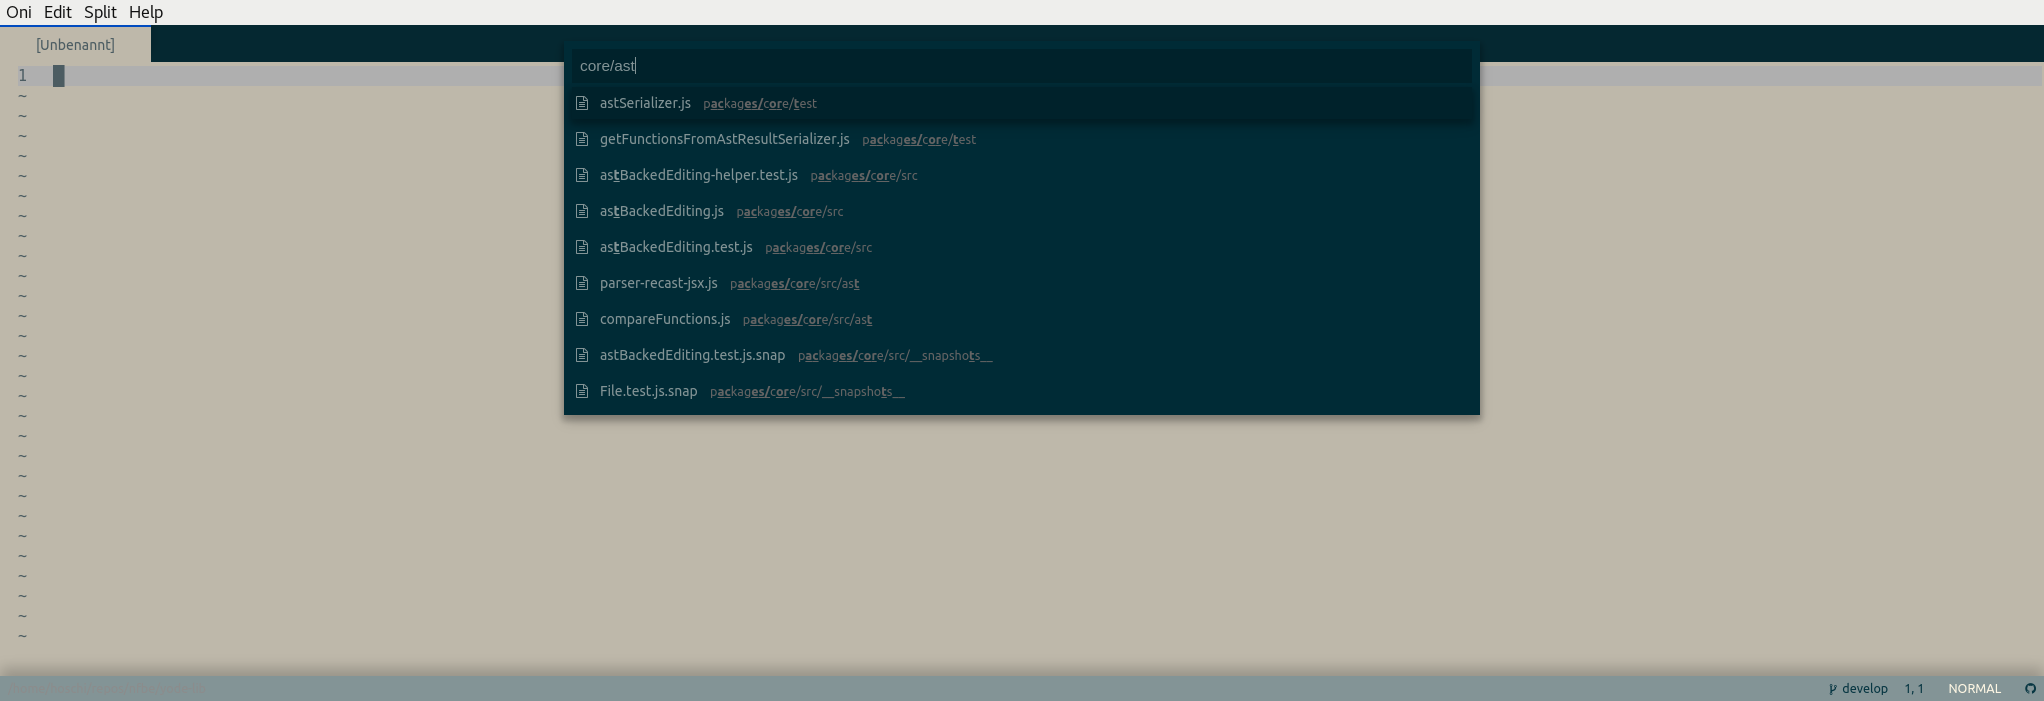The width and height of the screenshot is (2044, 701).
Task: Click file icon beside astBackedEditing.test.js
Action: tap(582, 247)
